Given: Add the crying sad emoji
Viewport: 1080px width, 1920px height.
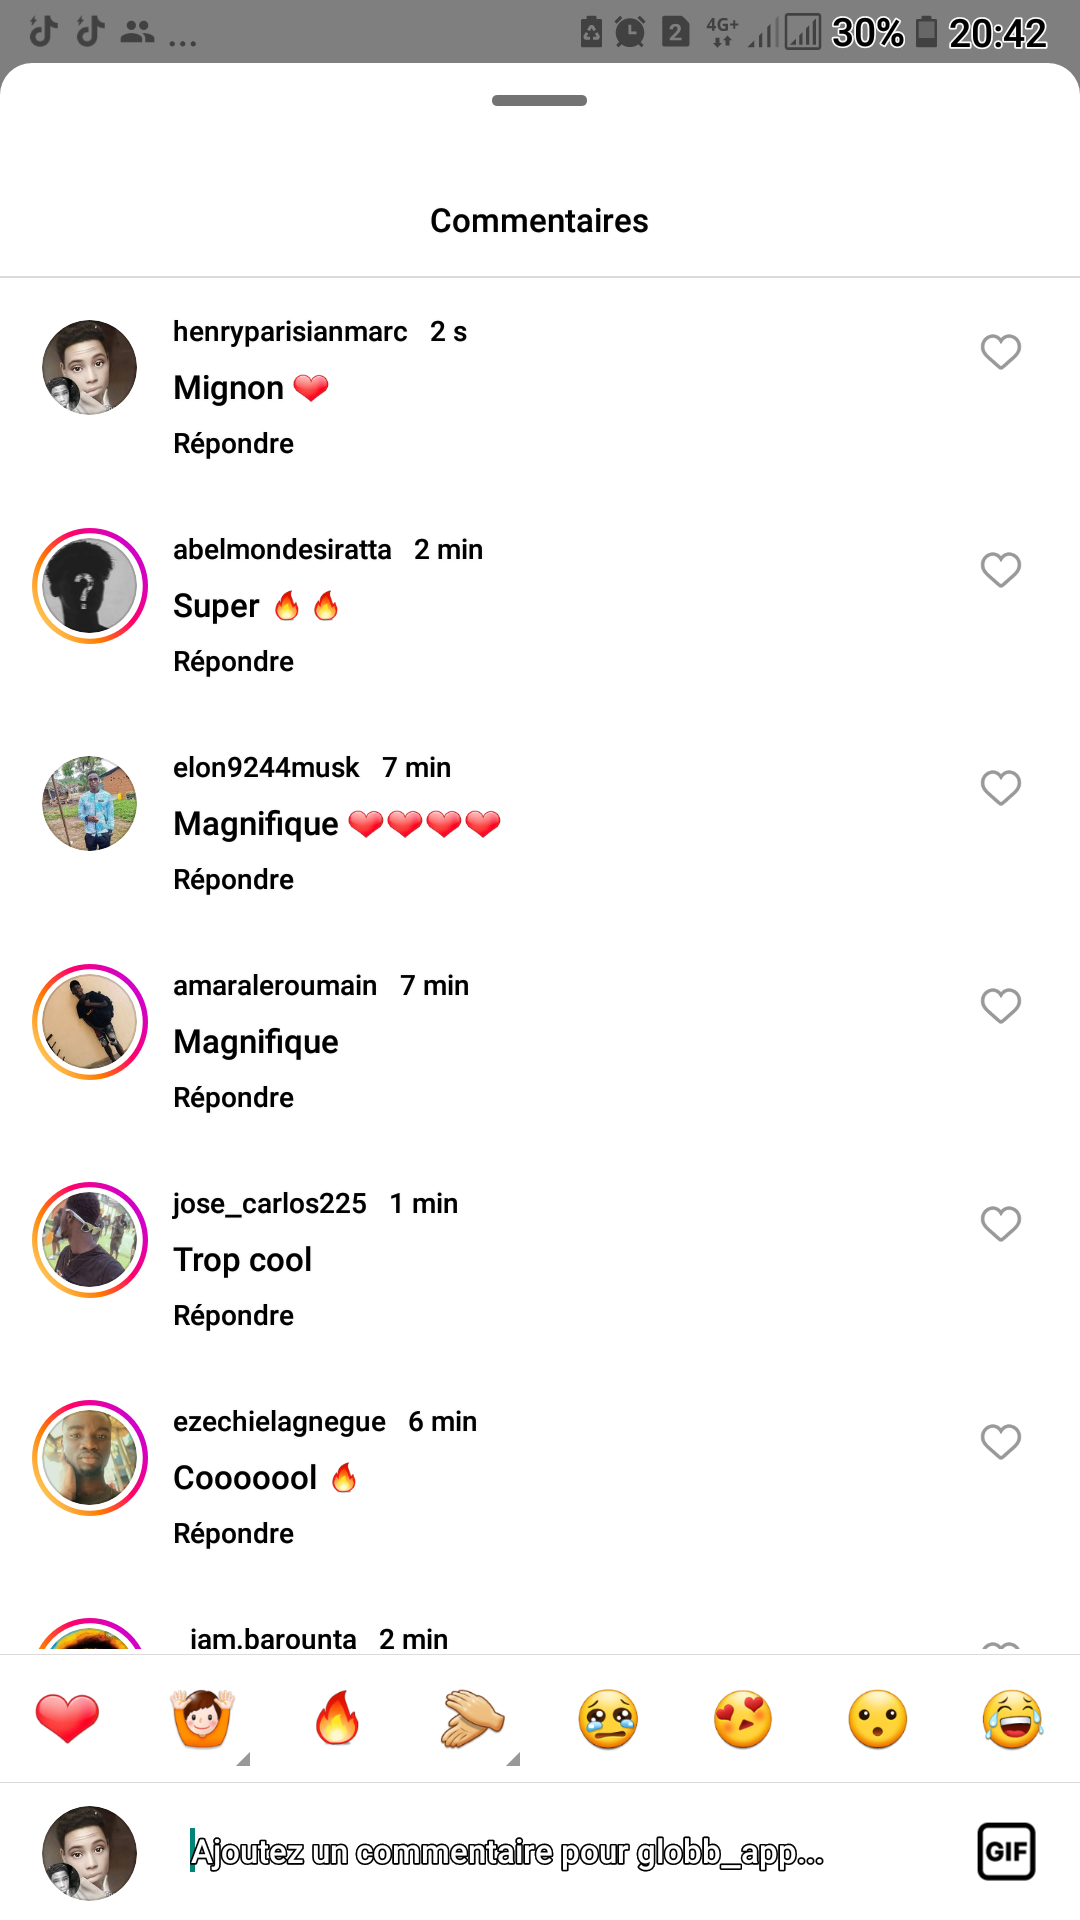Looking at the screenshot, I should 608,1719.
